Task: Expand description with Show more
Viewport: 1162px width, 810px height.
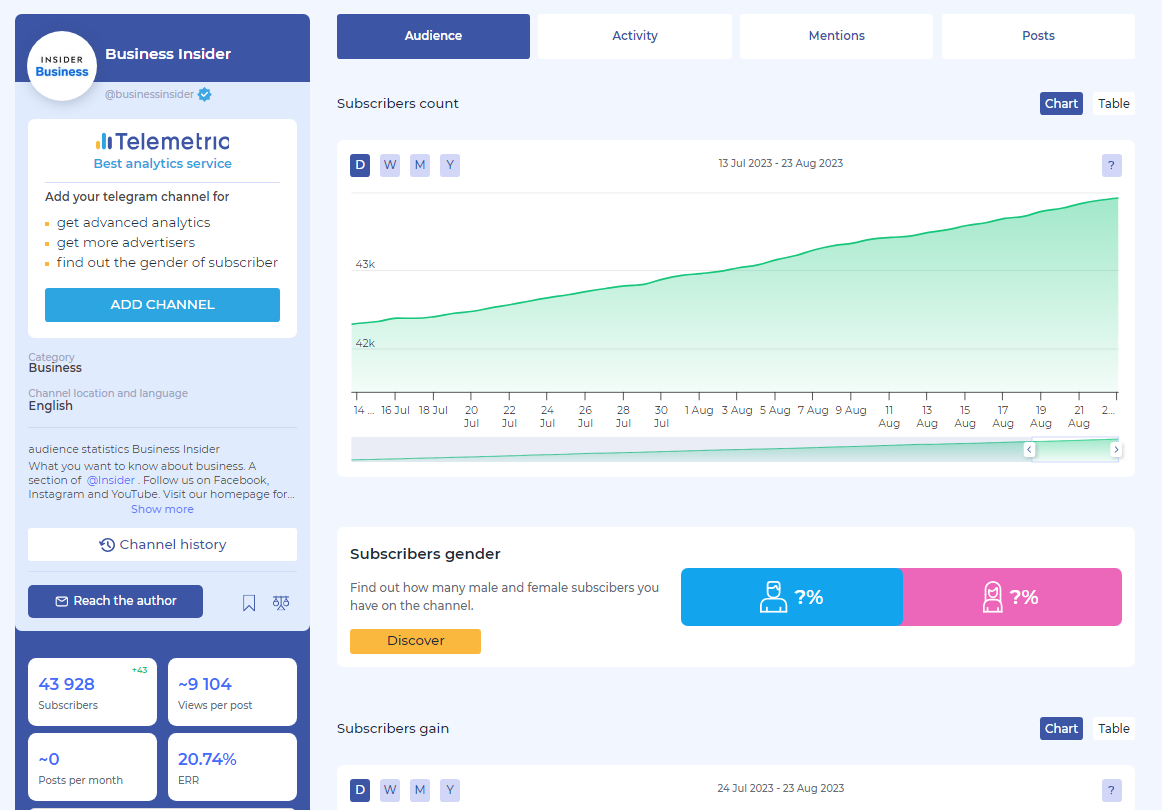Action: click(x=162, y=509)
